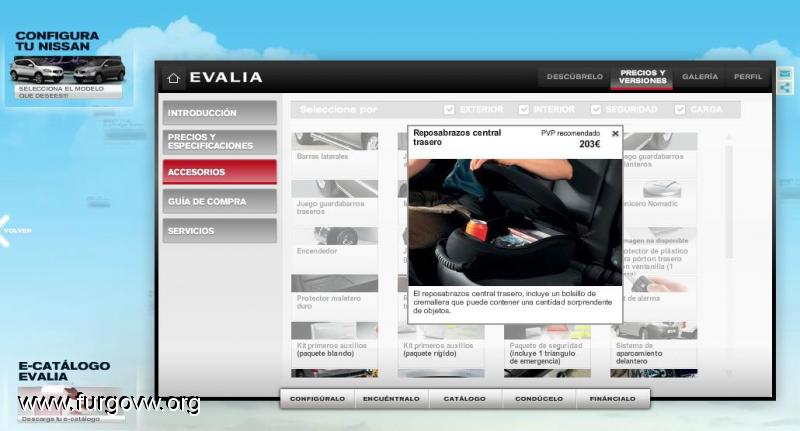Click the CONDÚCELO button
Viewport: 800px width, 431px height.
pos(539,399)
